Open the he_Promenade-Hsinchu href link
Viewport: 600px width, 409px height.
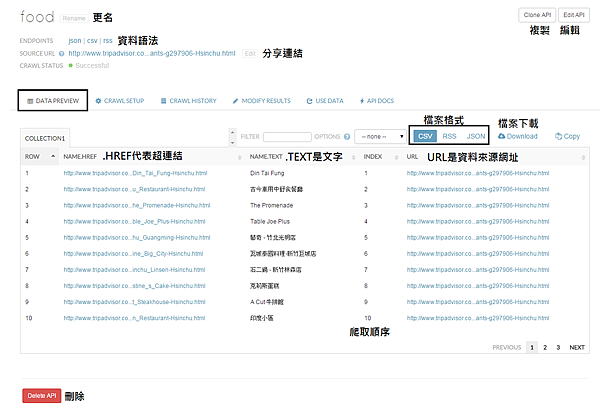click(137, 205)
